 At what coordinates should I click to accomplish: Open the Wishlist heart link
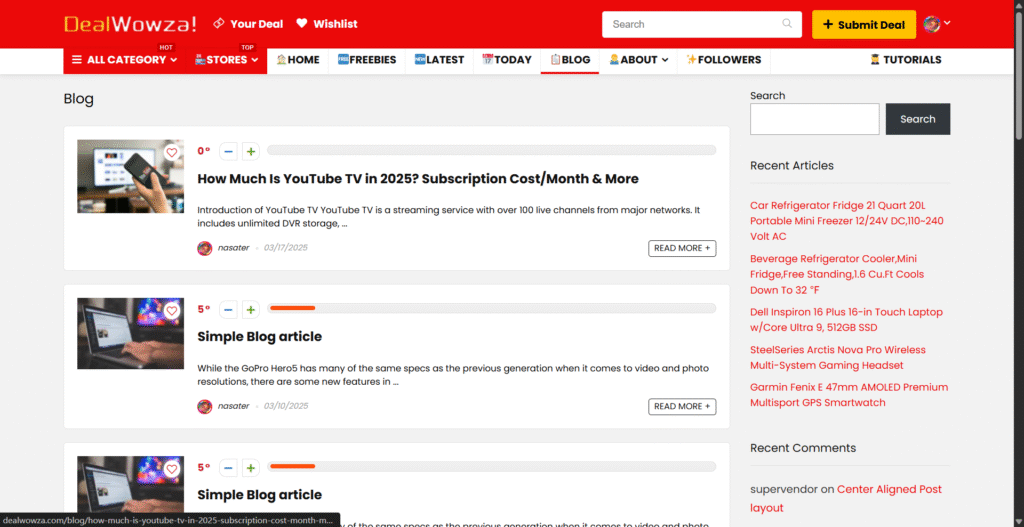302,23
